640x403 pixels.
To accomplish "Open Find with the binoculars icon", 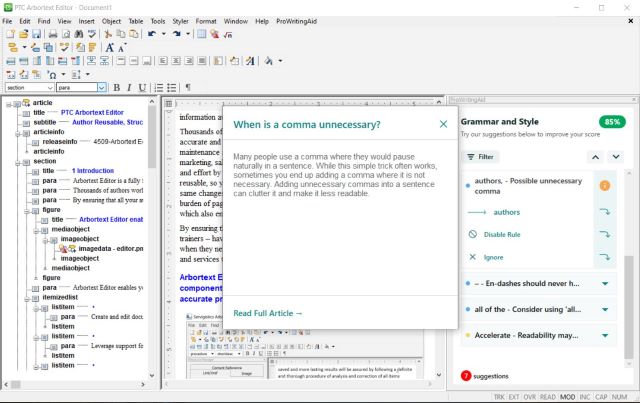I will click(79, 34).
